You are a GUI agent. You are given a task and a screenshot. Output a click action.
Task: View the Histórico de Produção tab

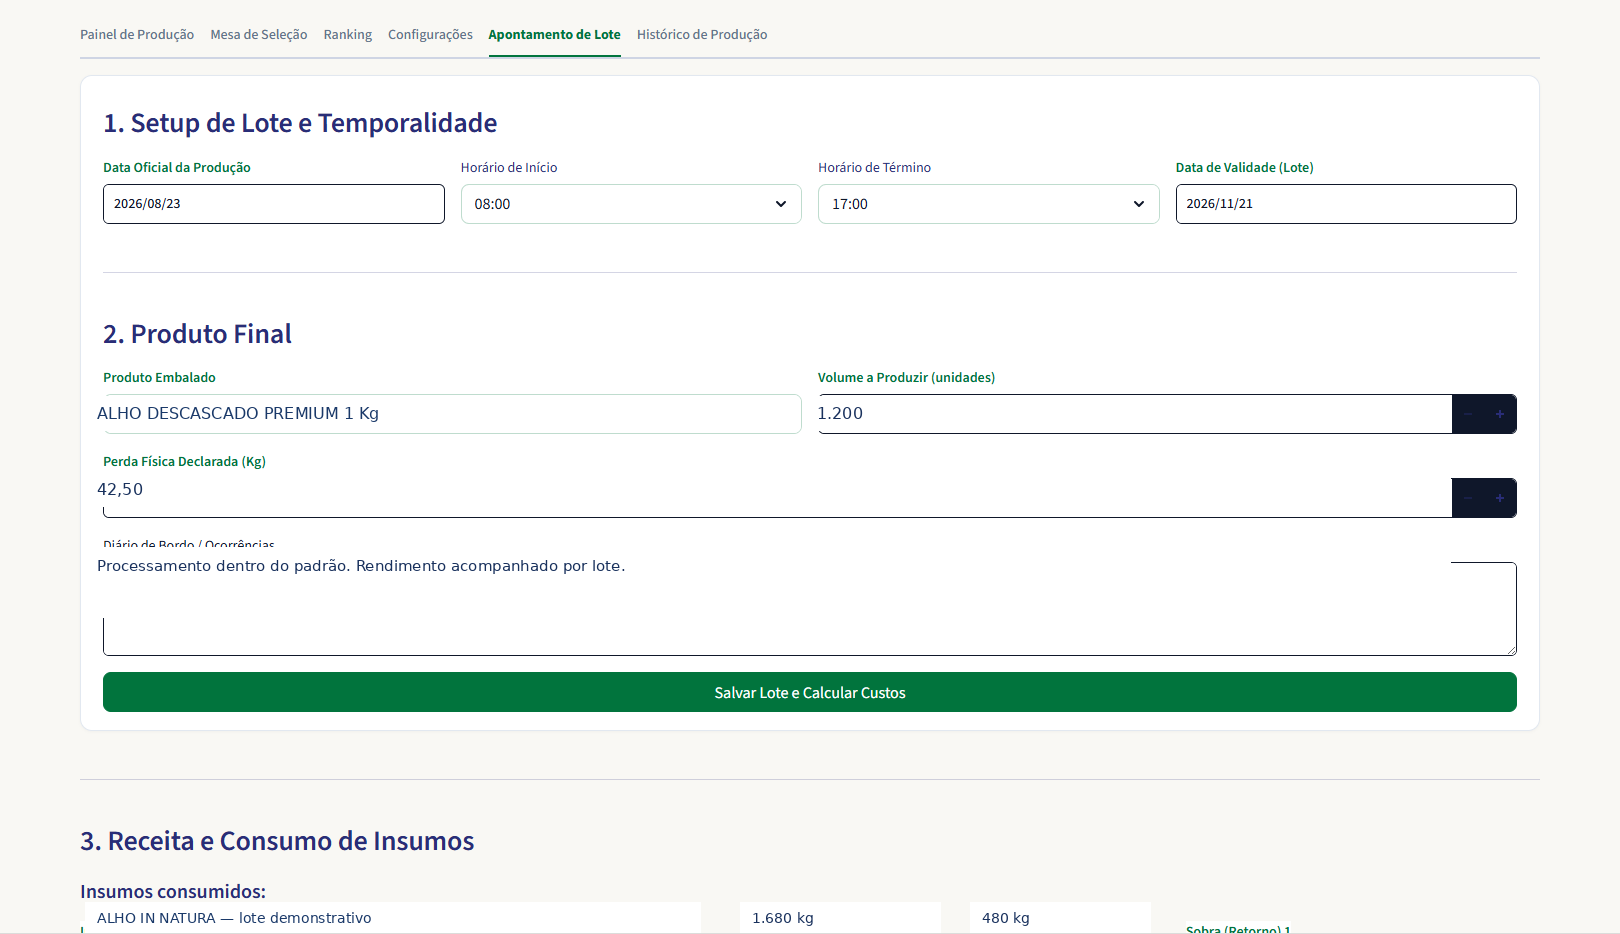click(x=702, y=34)
